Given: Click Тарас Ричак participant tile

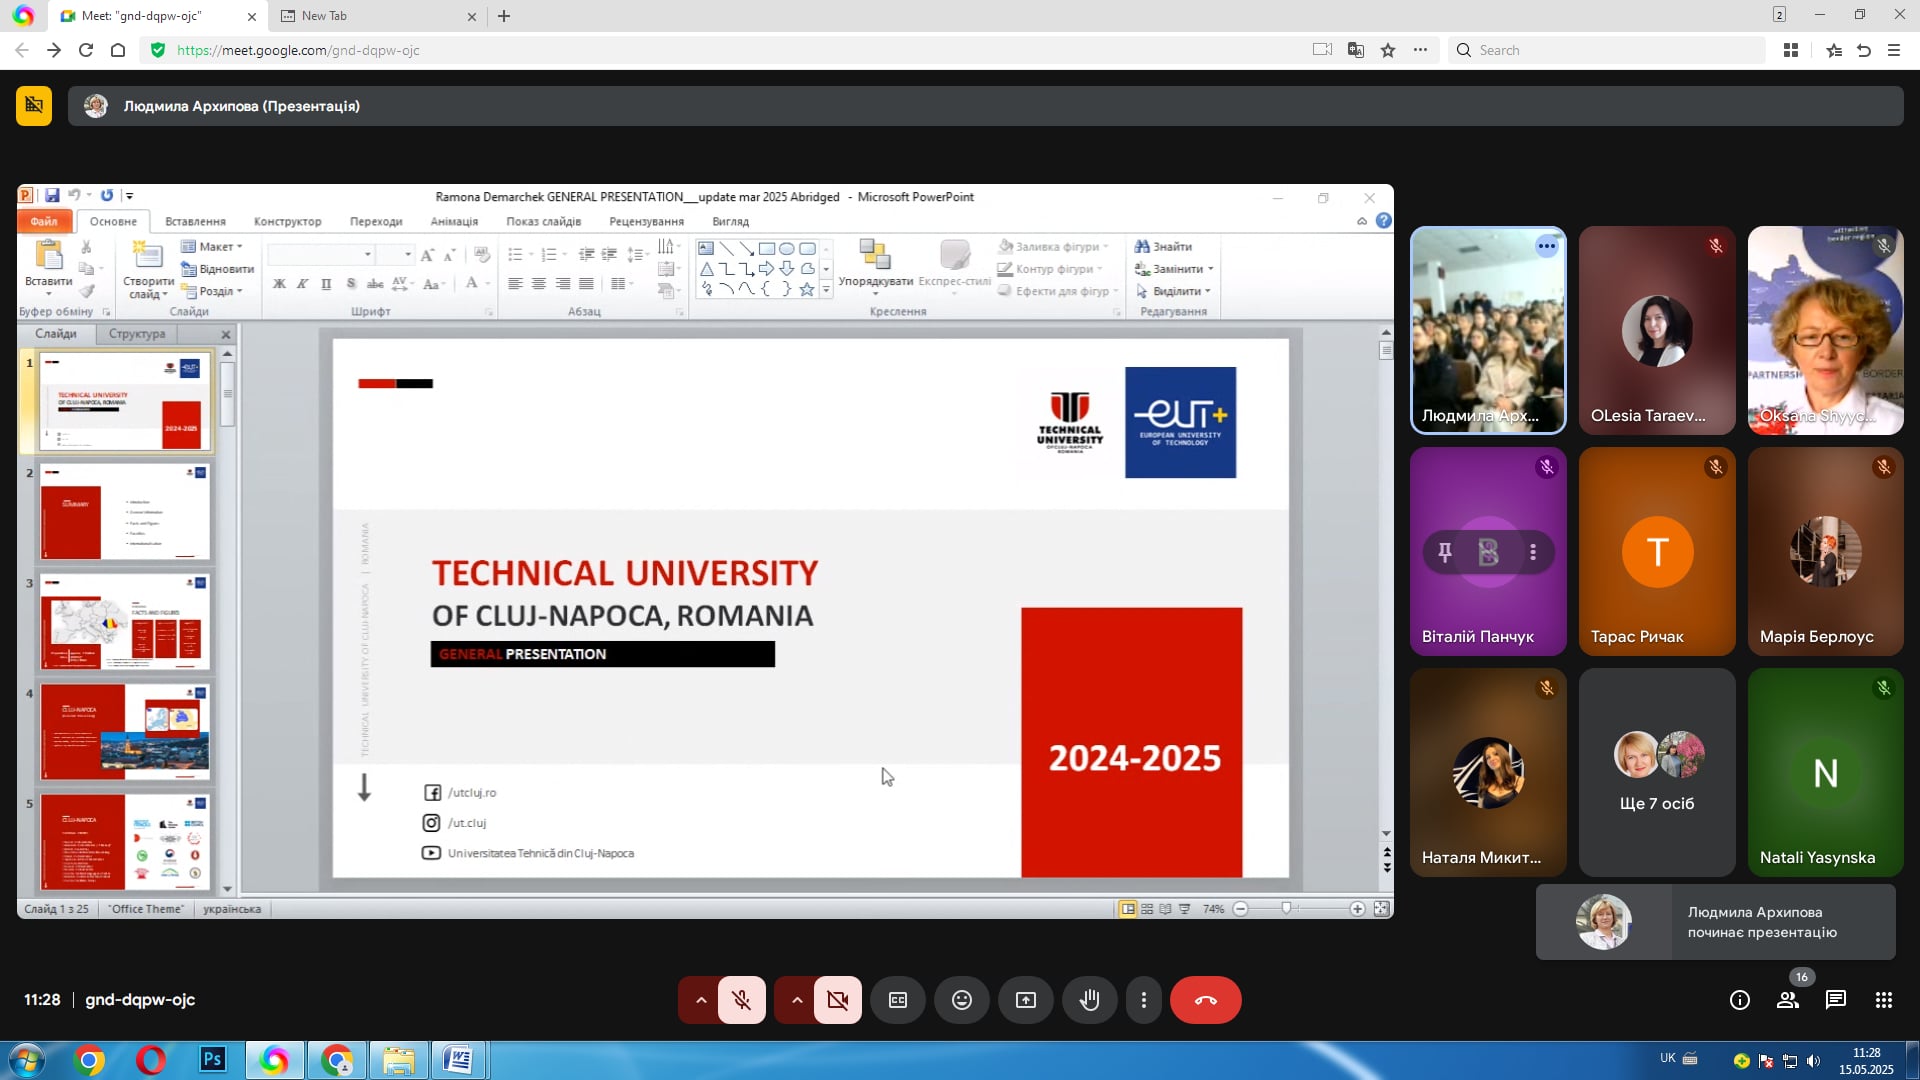Looking at the screenshot, I should tap(1657, 552).
